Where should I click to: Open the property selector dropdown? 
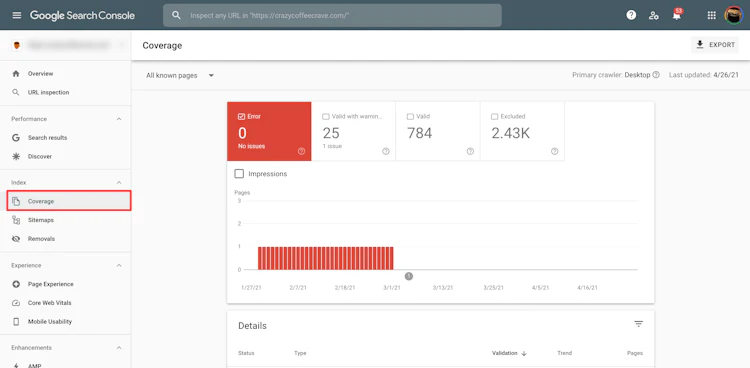pos(66,45)
